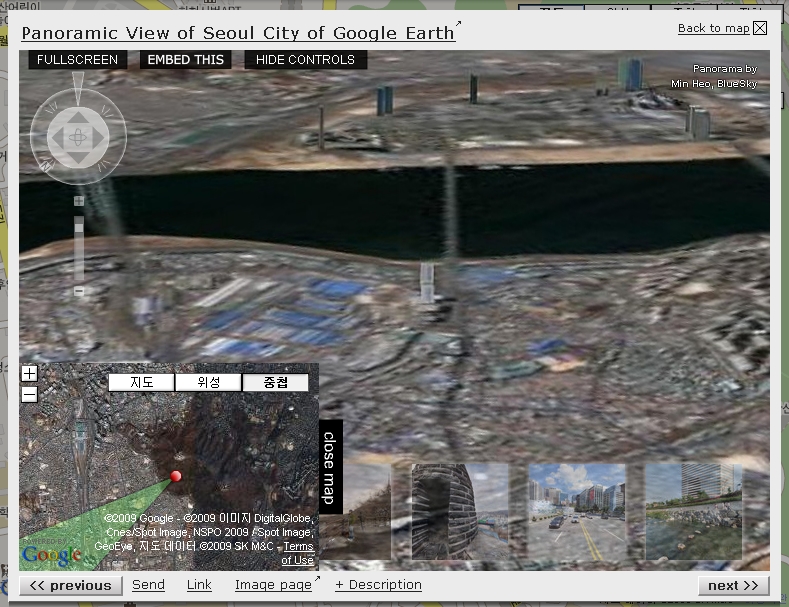Pan the panorama up with the compass arrow

tap(78, 119)
